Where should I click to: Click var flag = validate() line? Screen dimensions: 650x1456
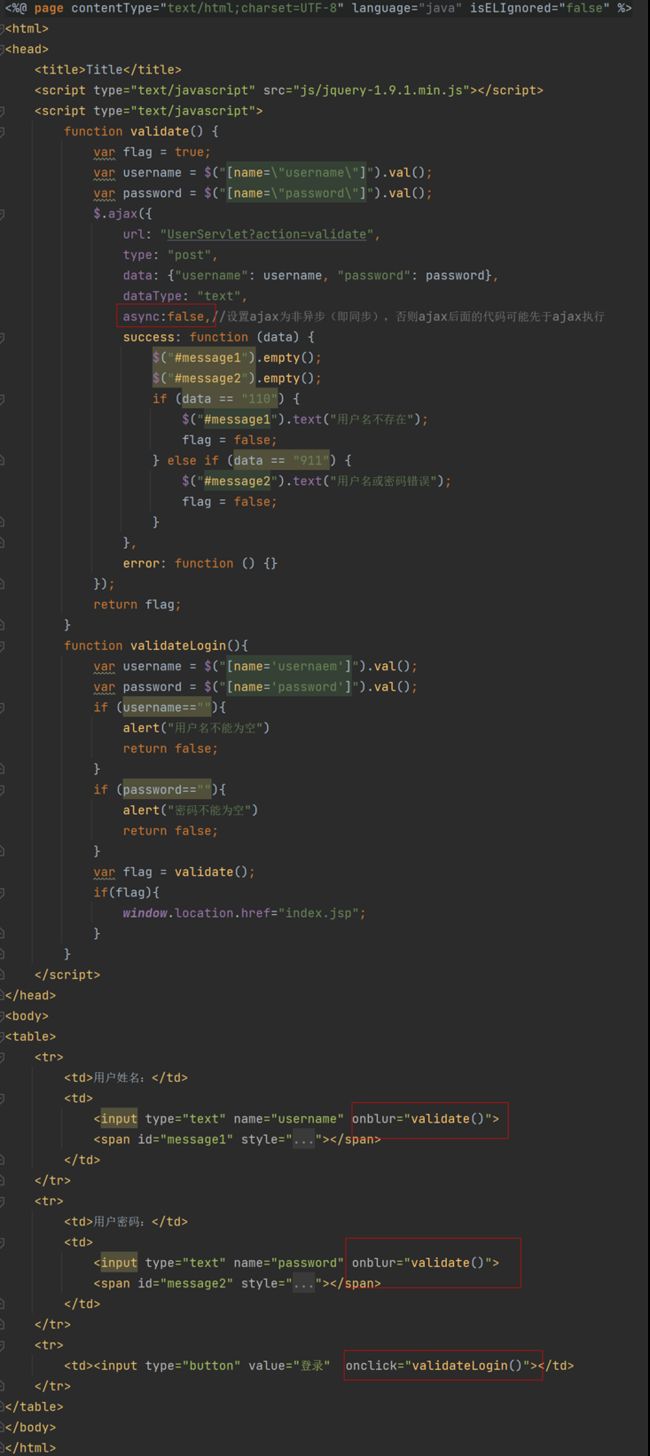[174, 871]
